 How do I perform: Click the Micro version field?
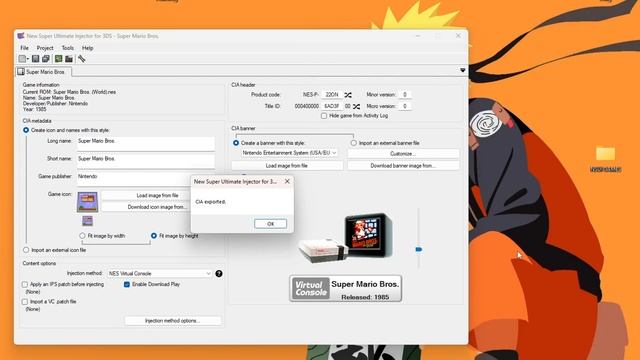click(x=404, y=106)
